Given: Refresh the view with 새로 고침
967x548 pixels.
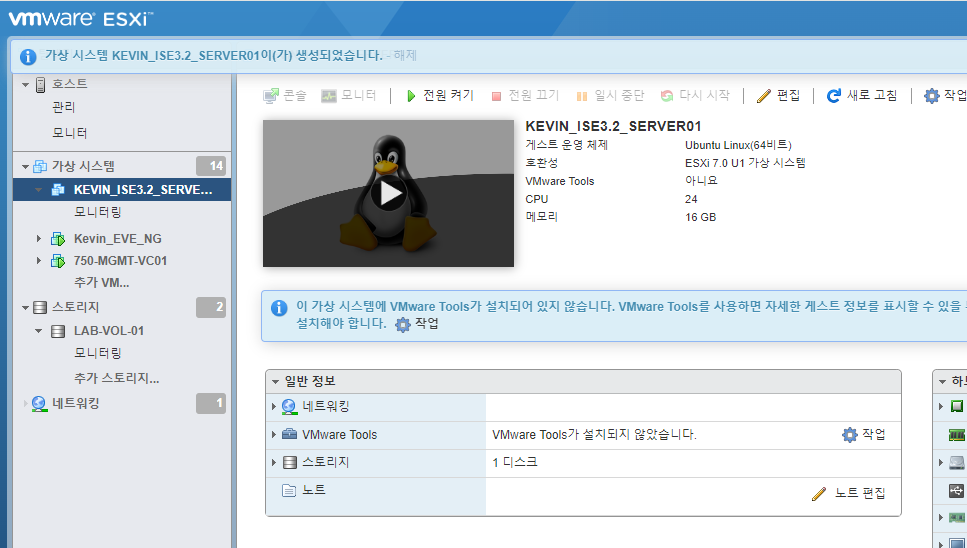Looking at the screenshot, I should coord(862,96).
